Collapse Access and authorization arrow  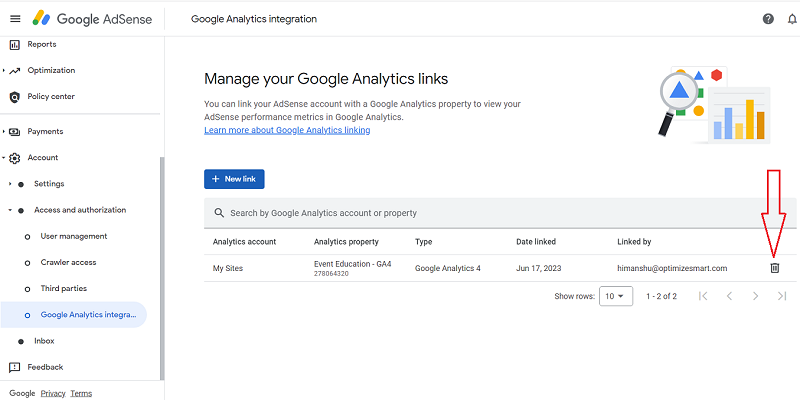pyautogui.click(x=10, y=210)
